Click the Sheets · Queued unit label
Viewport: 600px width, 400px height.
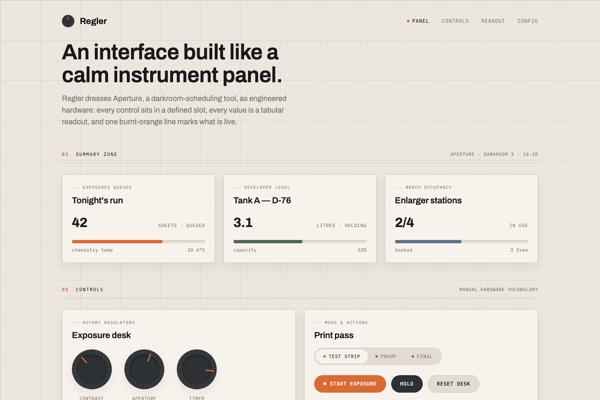pyautogui.click(x=182, y=225)
